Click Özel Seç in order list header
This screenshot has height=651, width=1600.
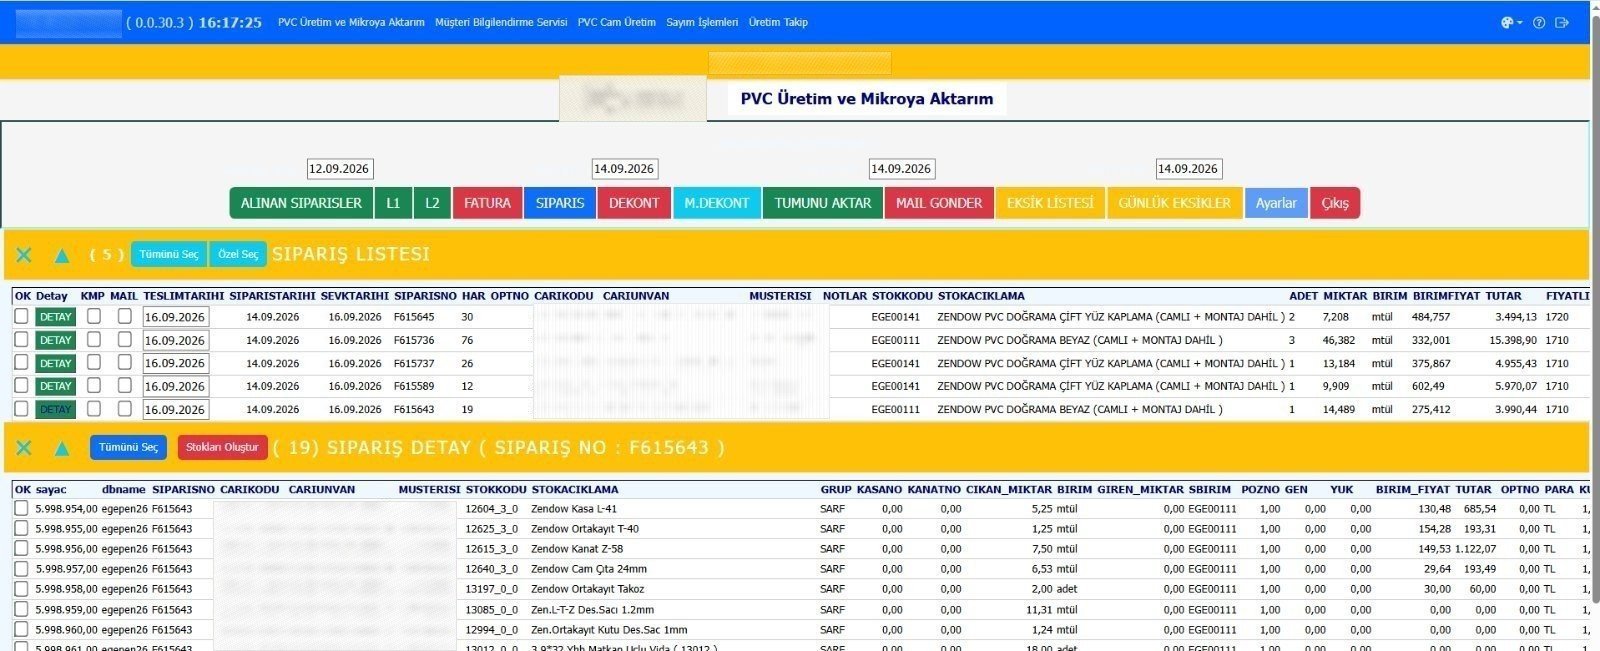coord(238,254)
